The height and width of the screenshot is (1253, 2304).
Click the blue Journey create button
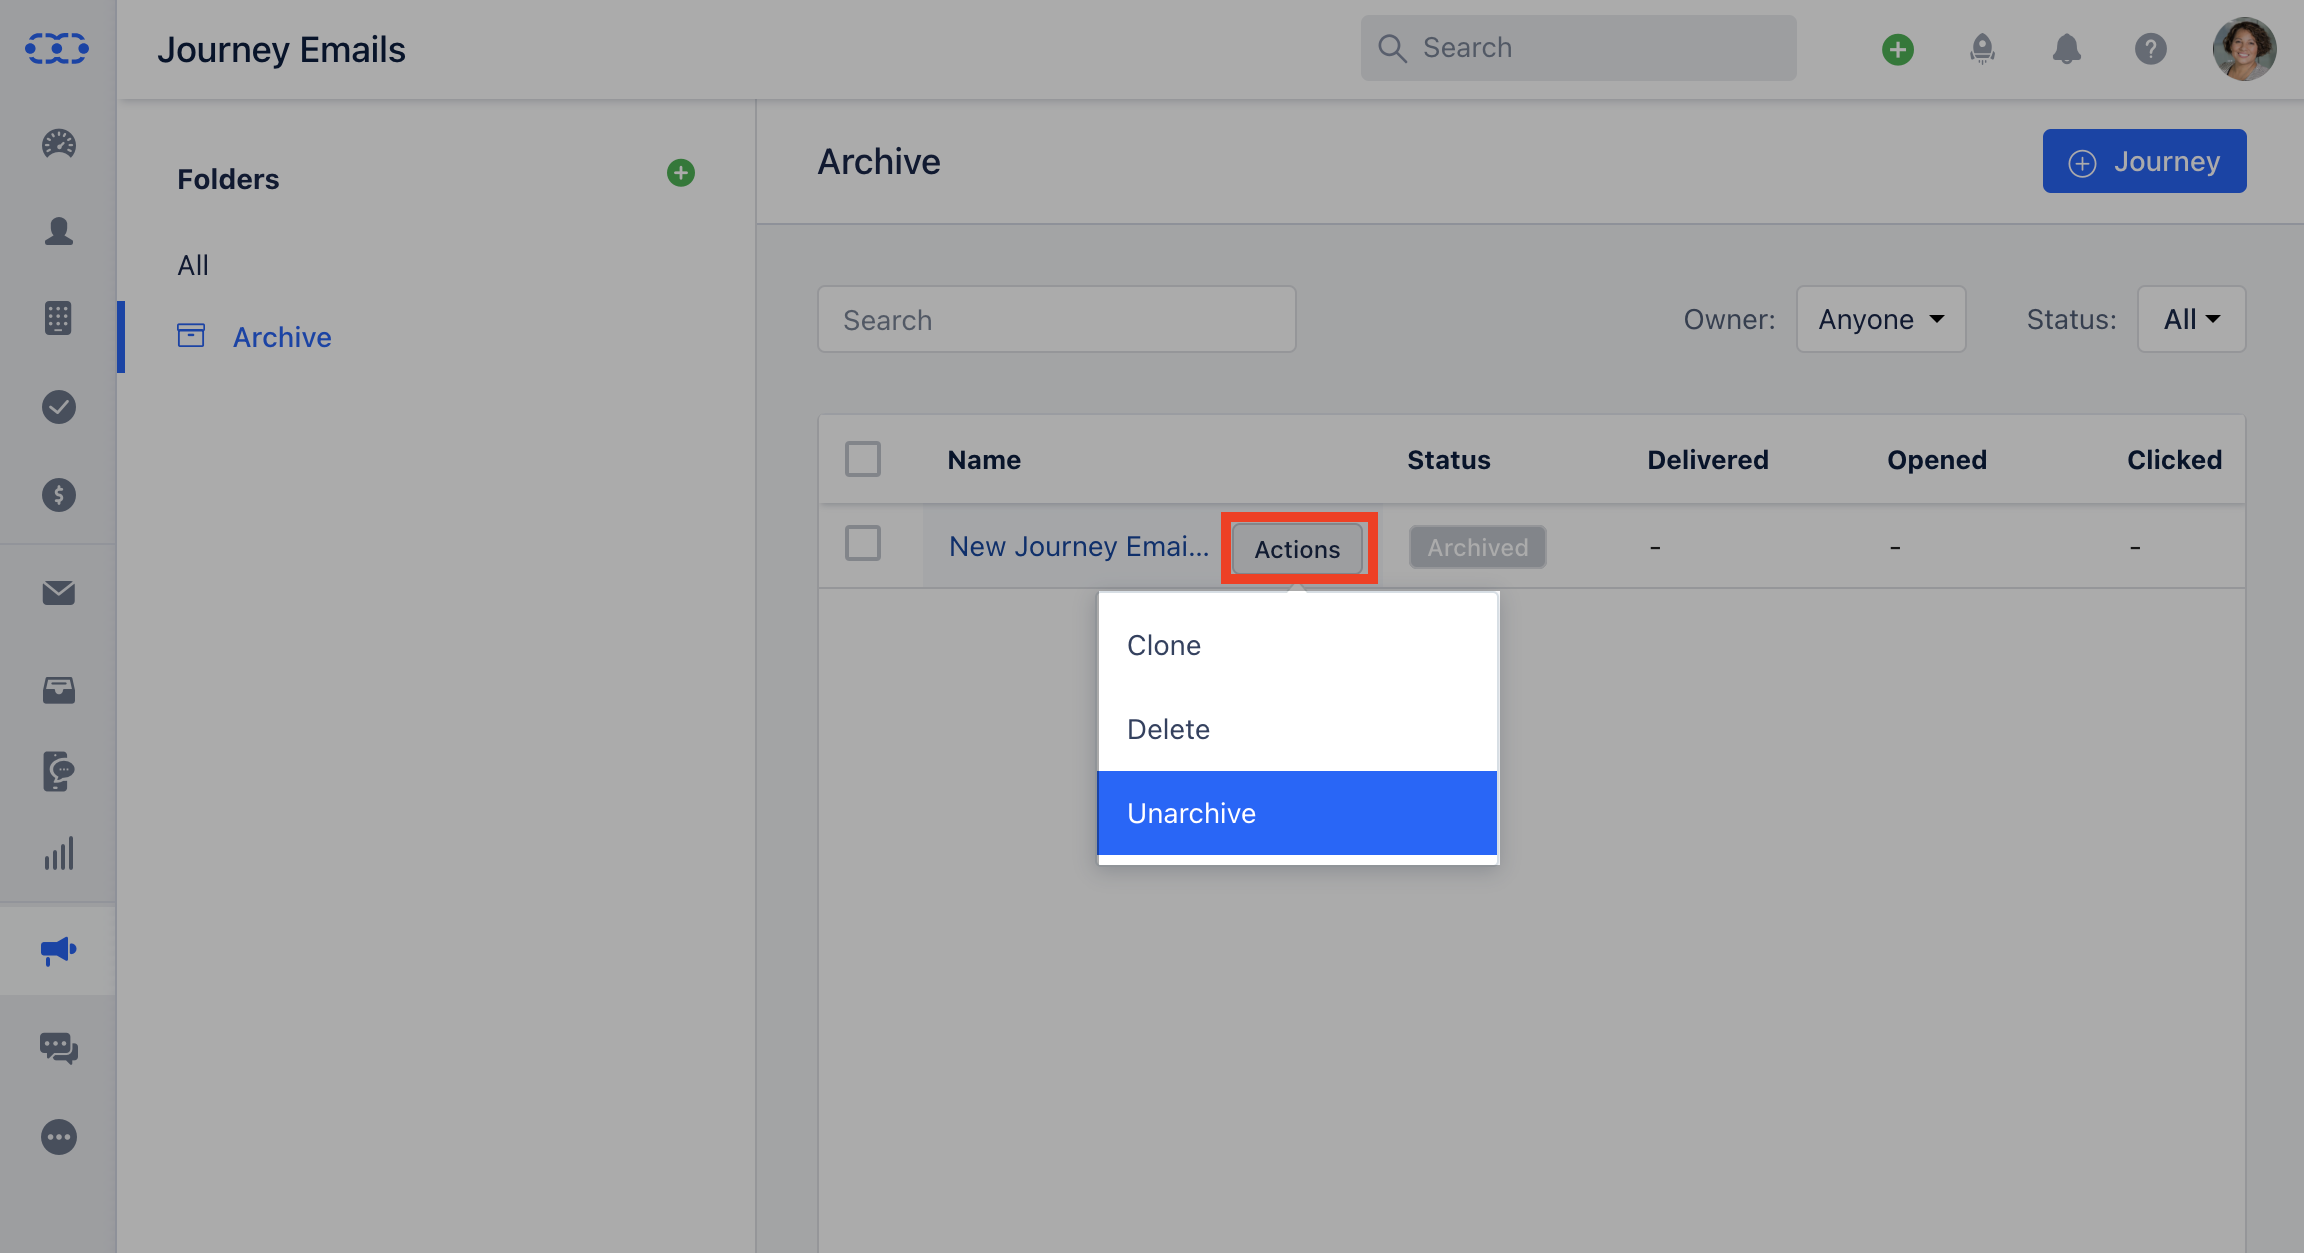coord(2144,161)
